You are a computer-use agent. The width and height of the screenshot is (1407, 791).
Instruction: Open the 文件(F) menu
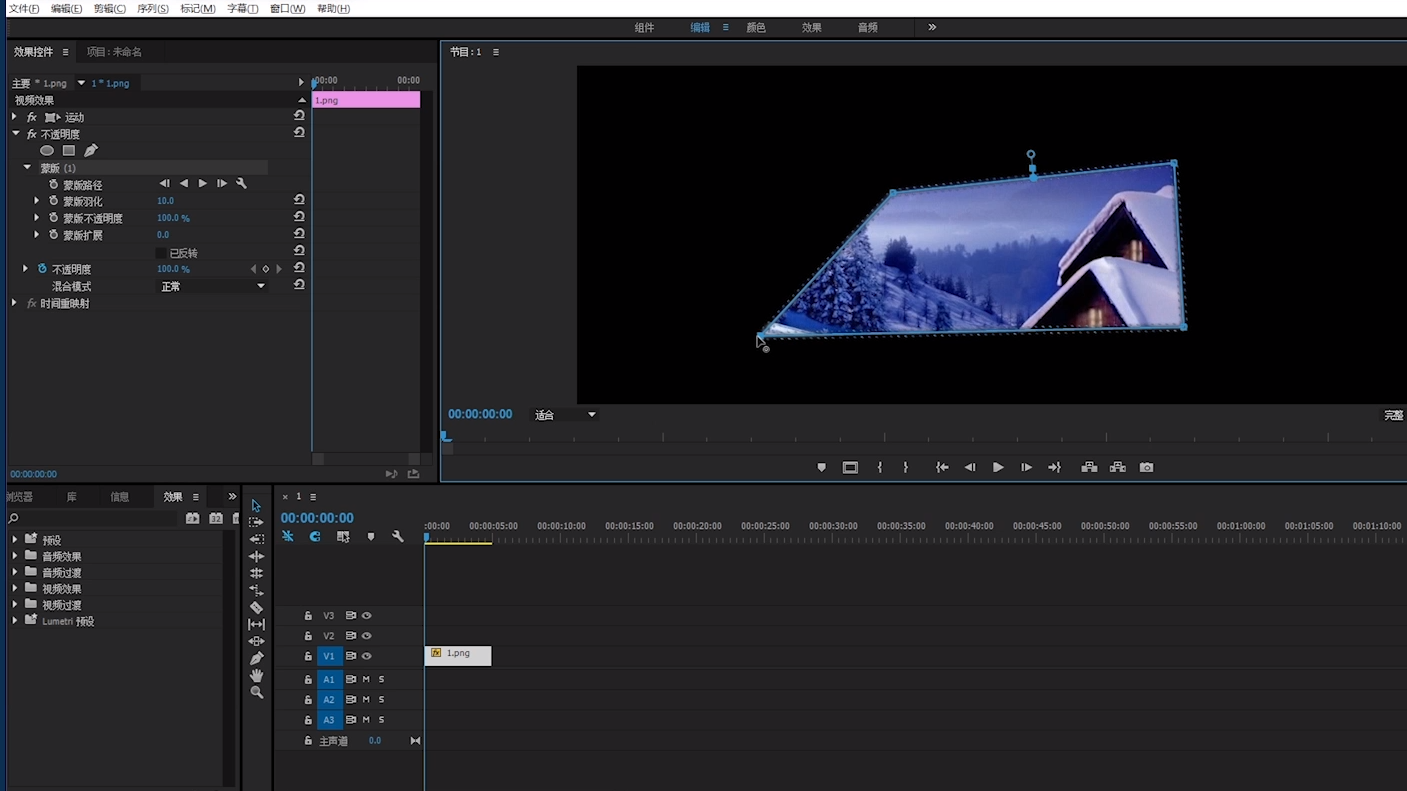tap(24, 8)
